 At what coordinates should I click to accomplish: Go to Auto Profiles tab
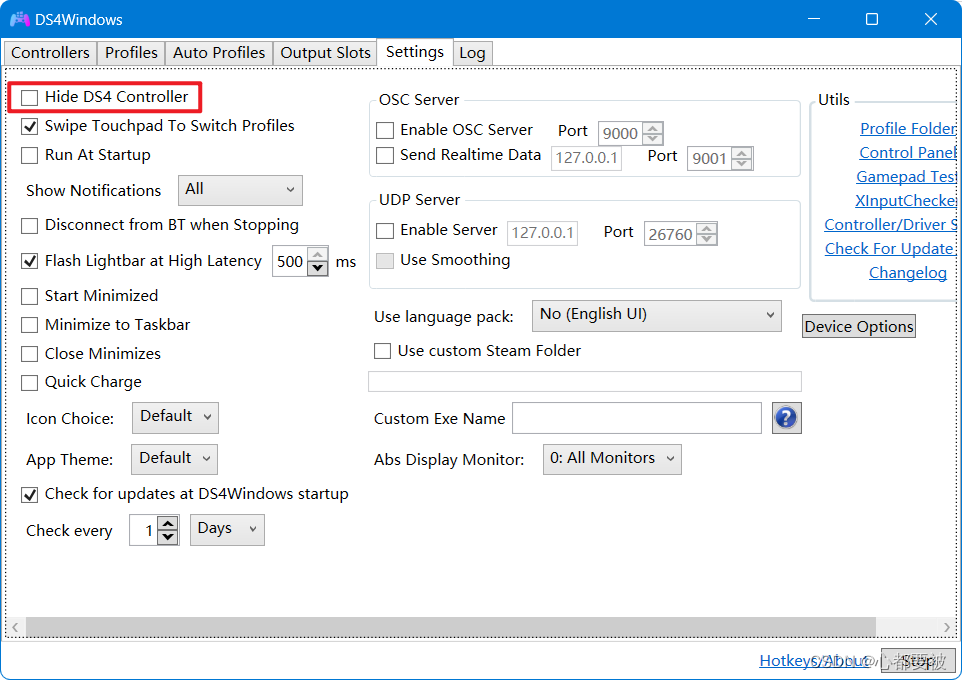pyautogui.click(x=219, y=53)
